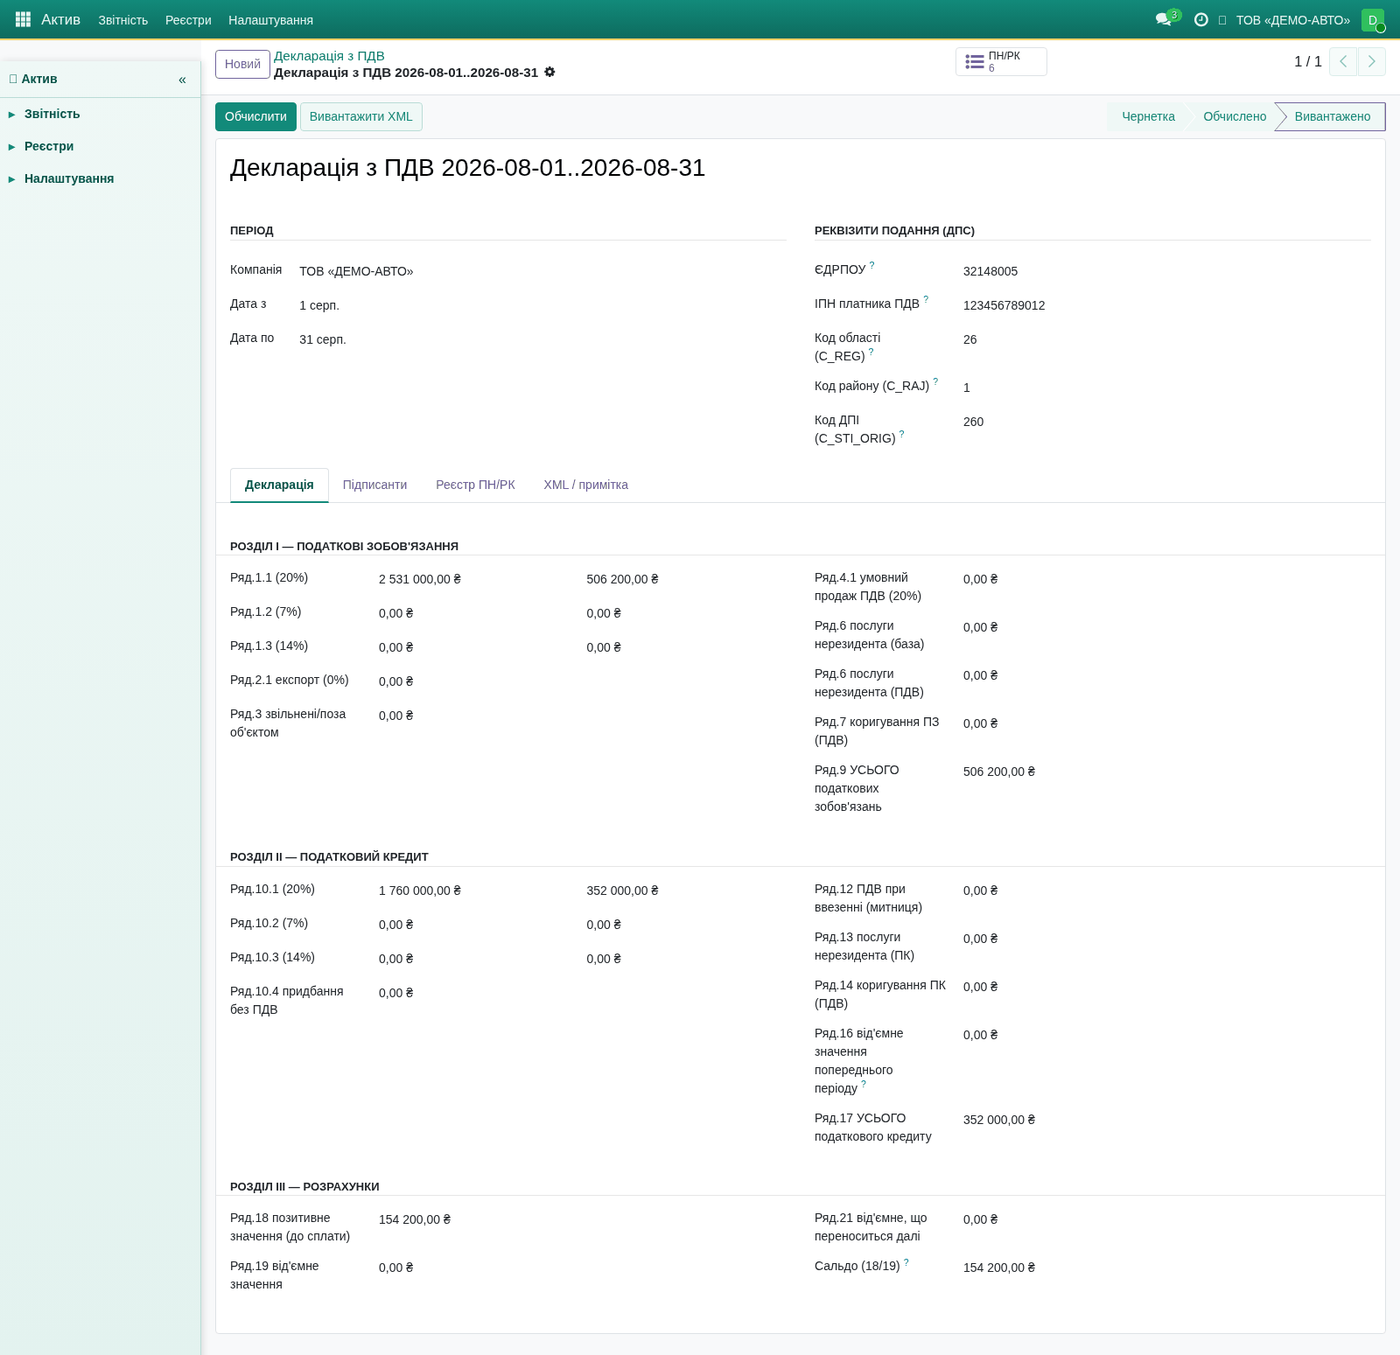Set status to Чернетка
This screenshot has height=1355, width=1400.
click(1148, 117)
